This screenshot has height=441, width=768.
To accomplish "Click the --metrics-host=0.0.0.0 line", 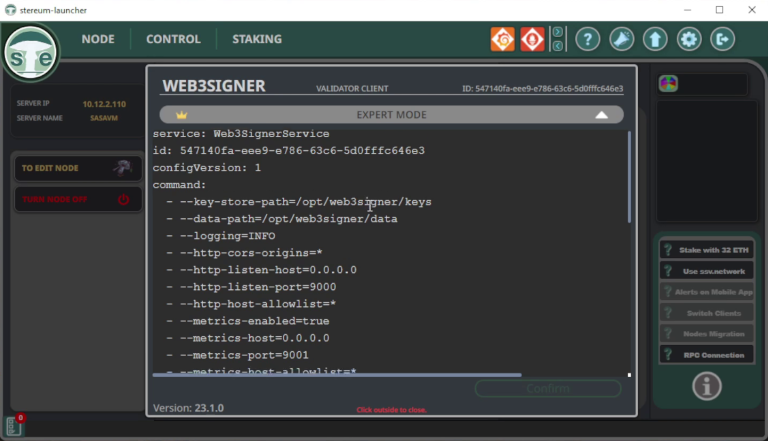I will [x=247, y=338].
